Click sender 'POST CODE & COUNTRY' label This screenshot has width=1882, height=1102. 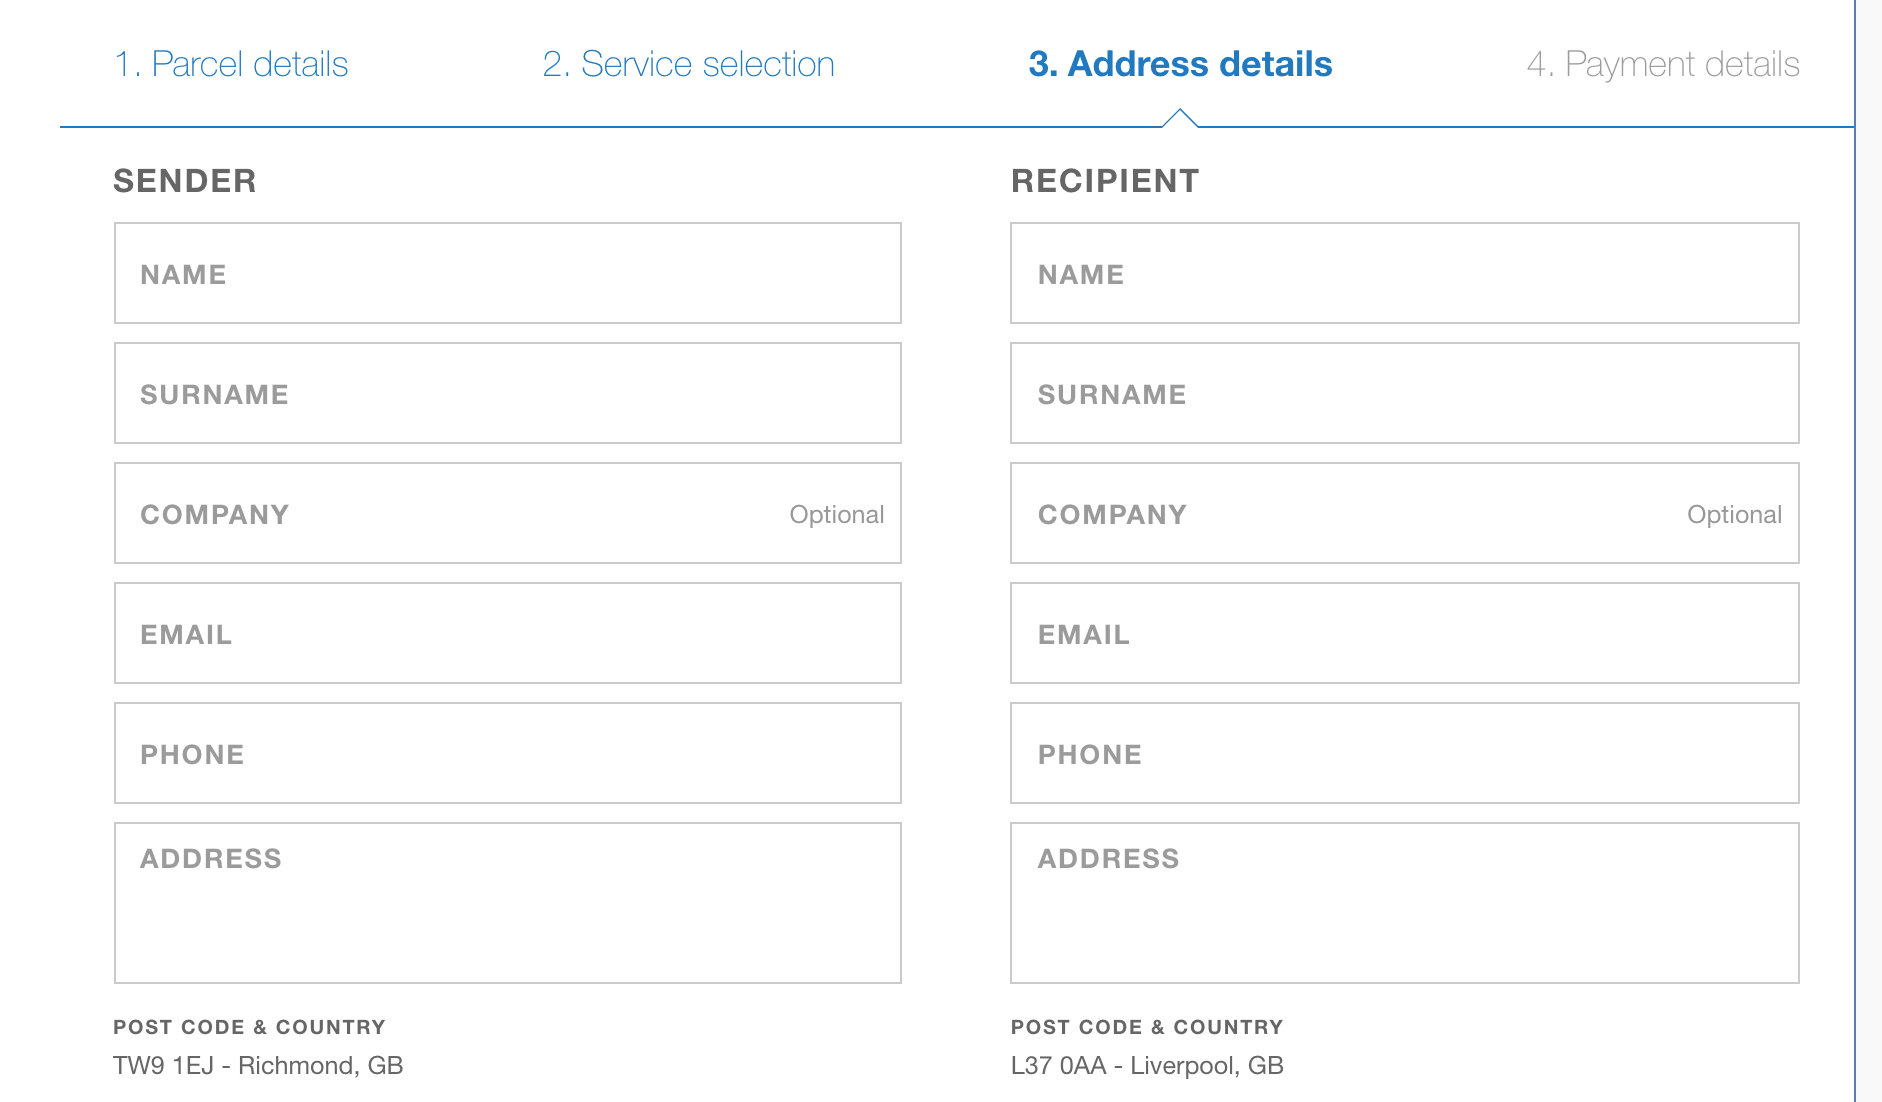pos(249,1027)
